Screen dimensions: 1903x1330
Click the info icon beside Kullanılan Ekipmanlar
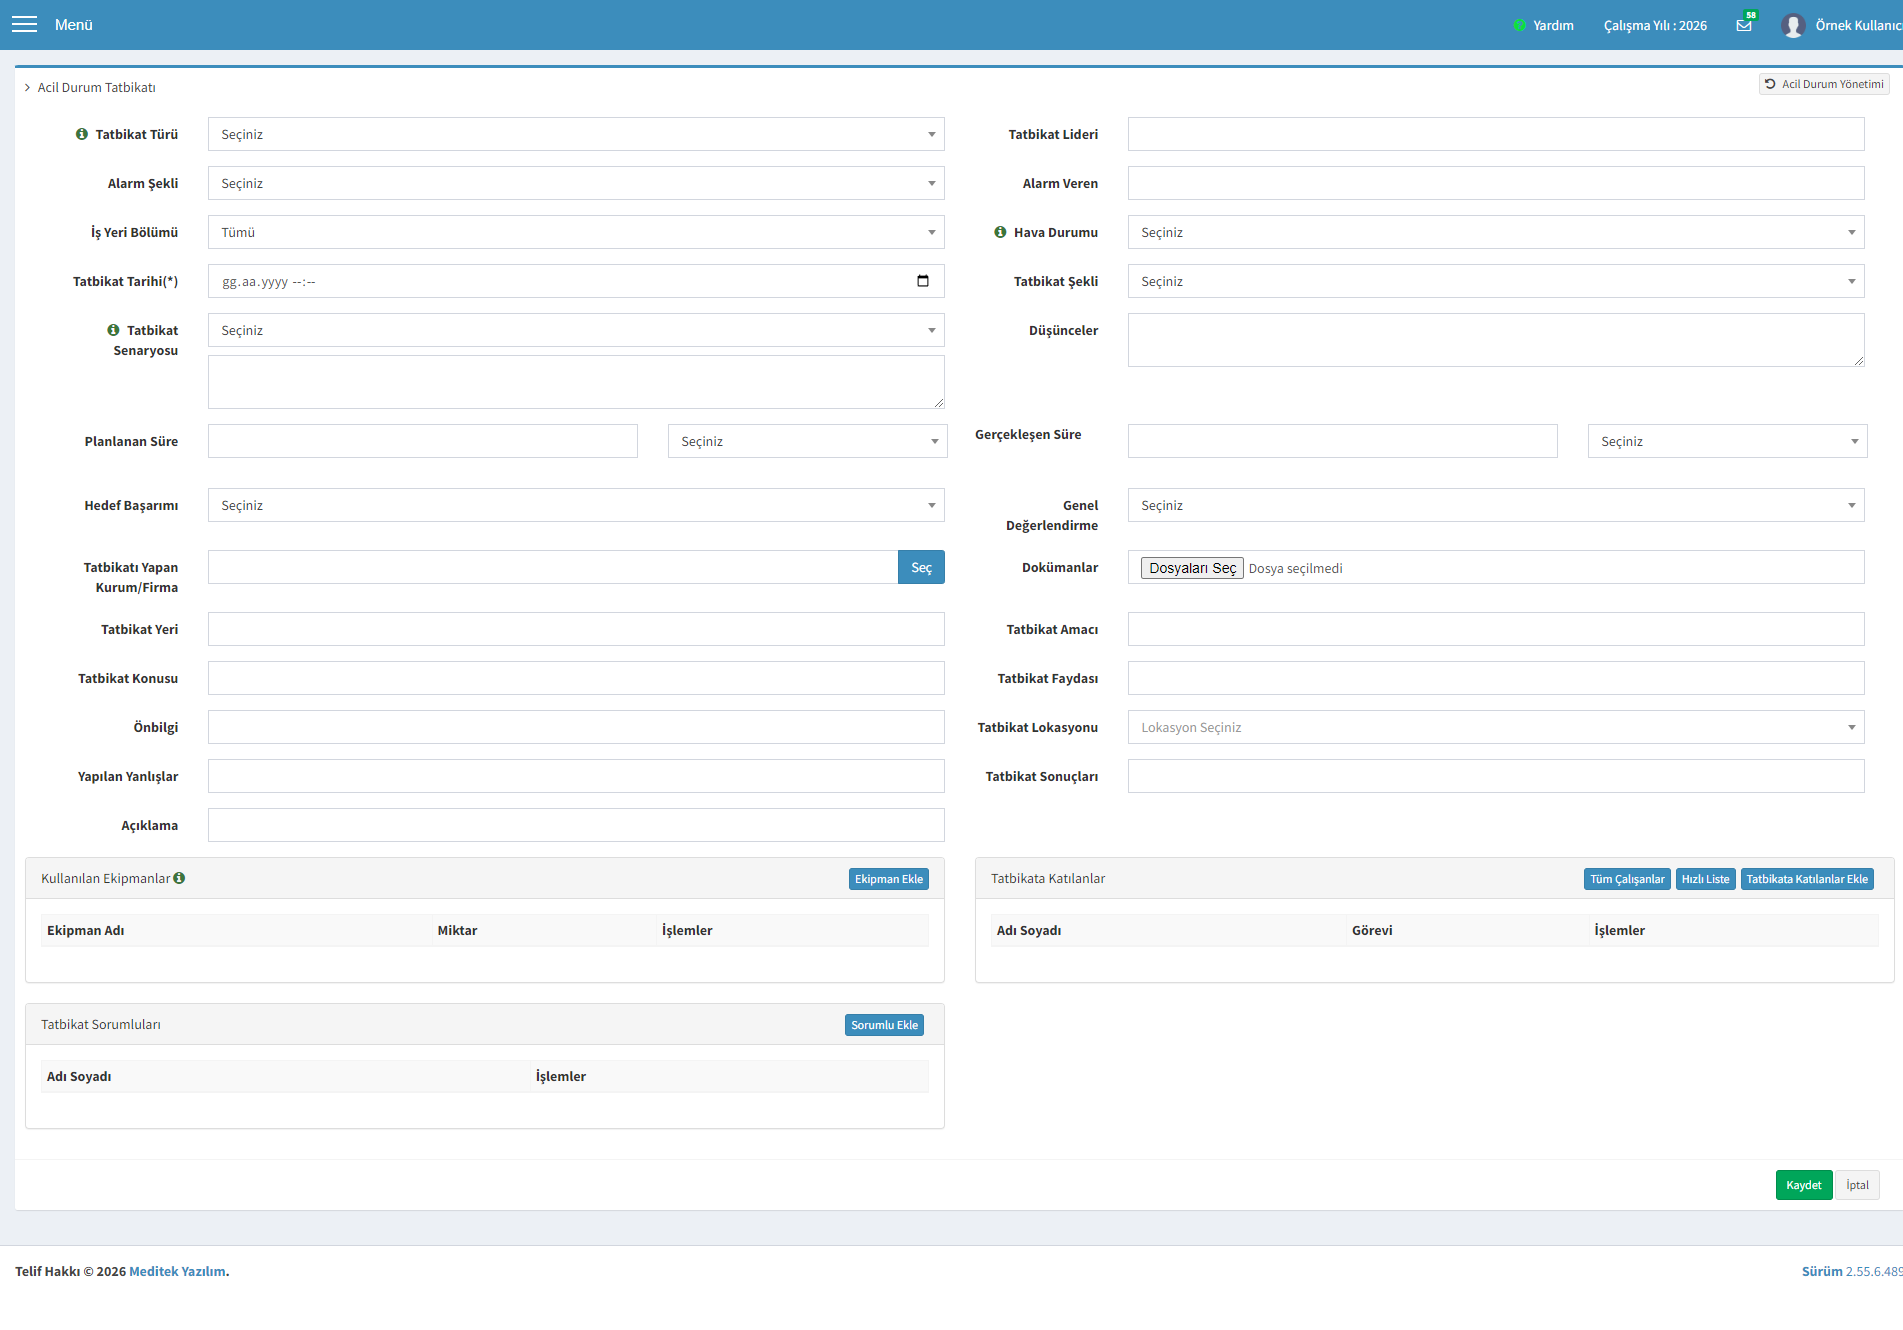(179, 878)
